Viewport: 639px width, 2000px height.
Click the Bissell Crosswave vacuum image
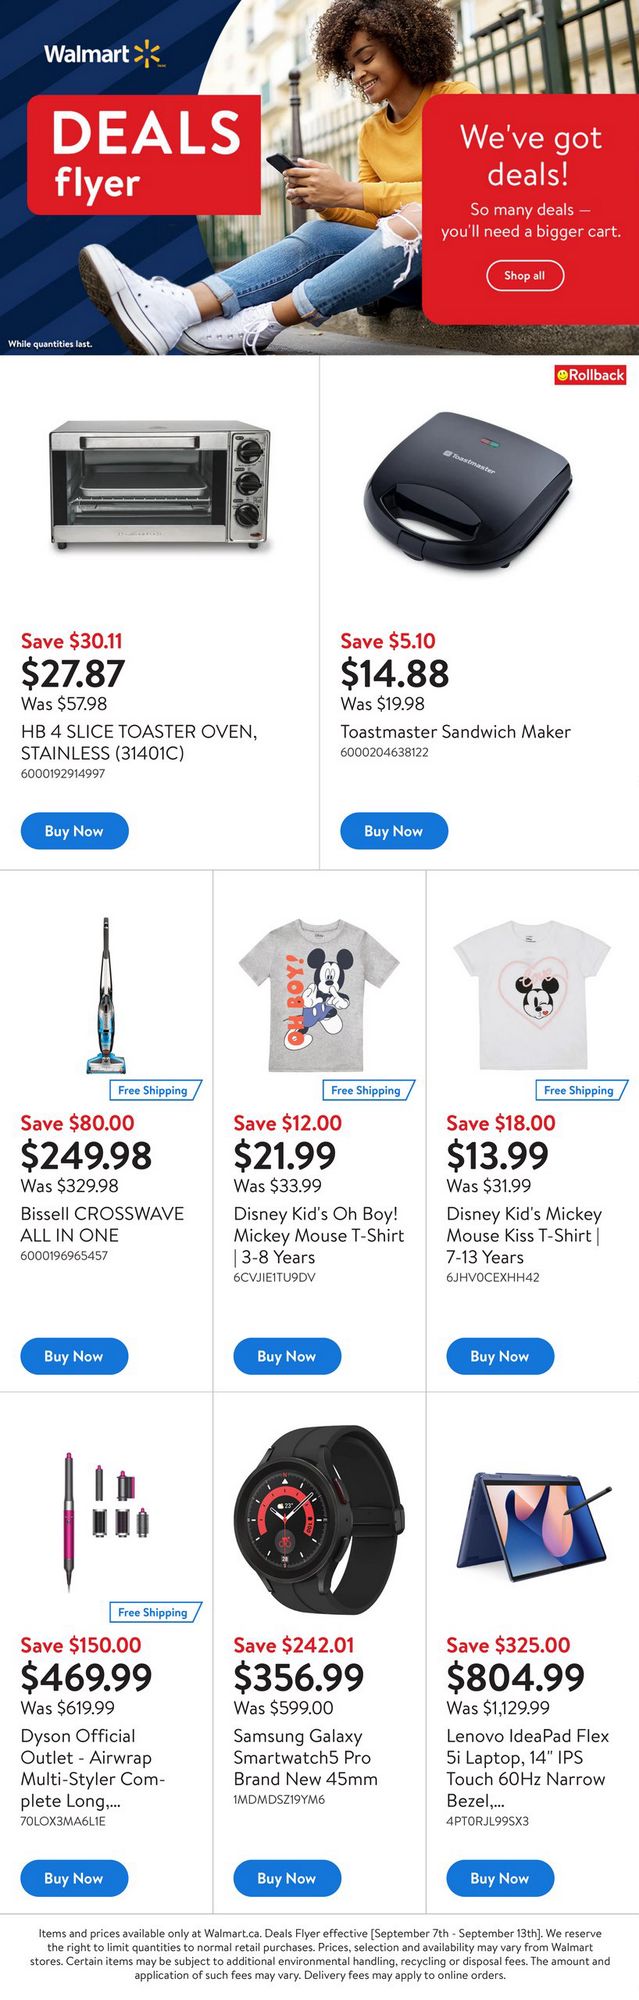pos(106,995)
